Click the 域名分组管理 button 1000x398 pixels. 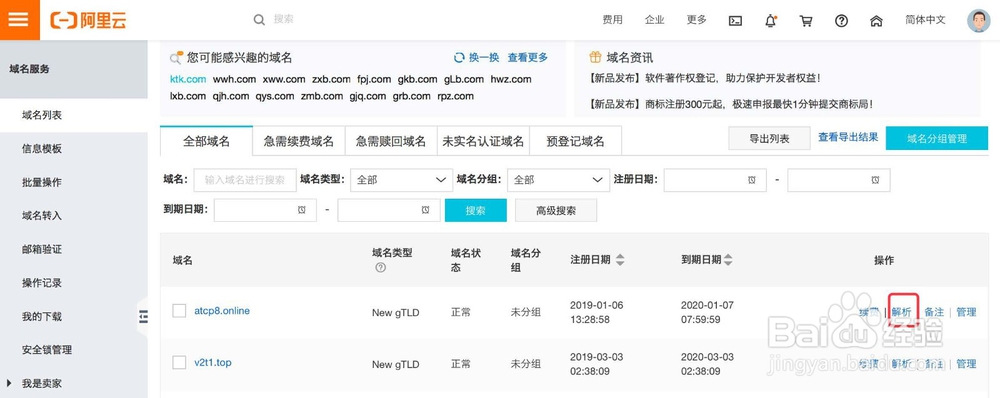click(937, 138)
